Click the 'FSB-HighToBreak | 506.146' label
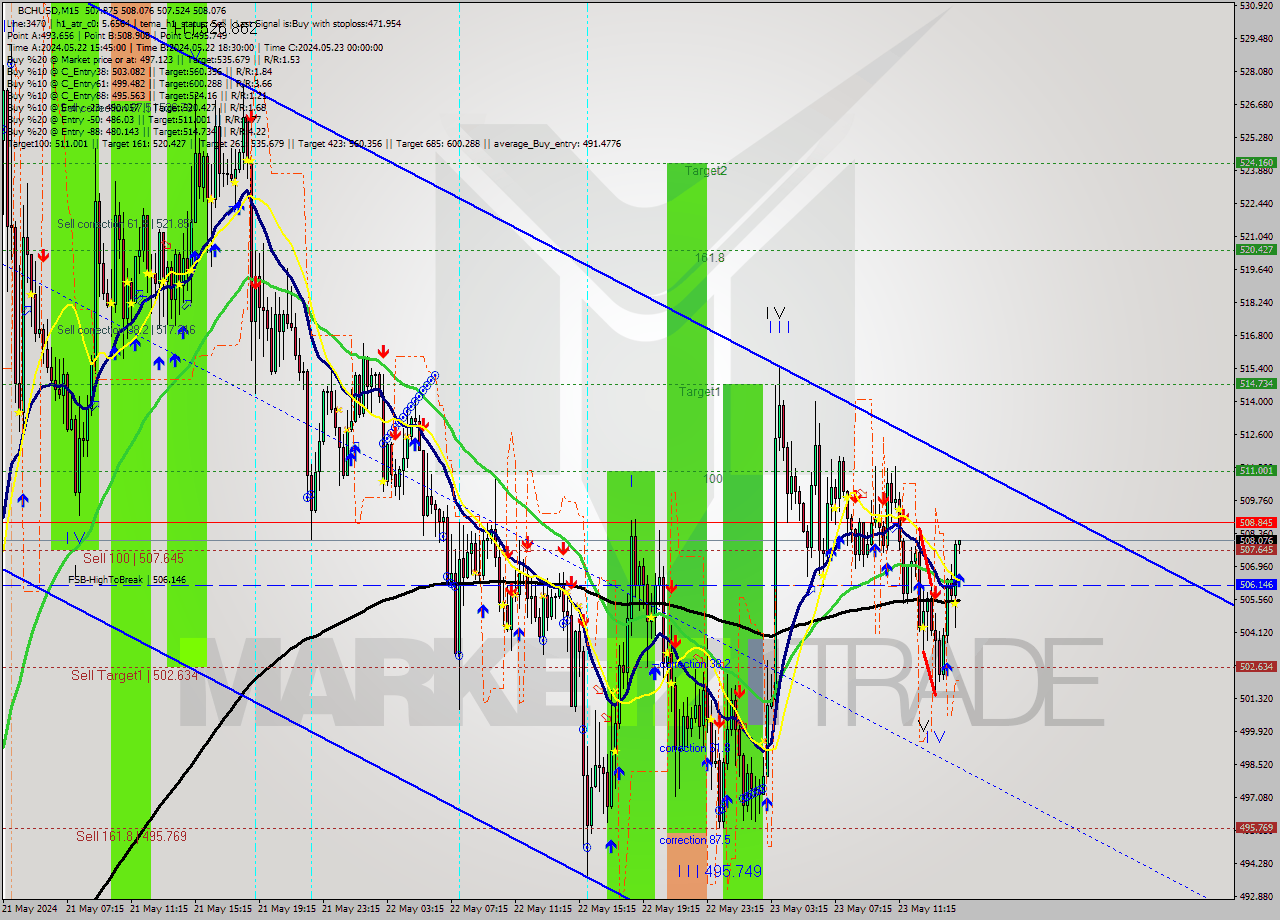The height and width of the screenshot is (920, 1280). click(127, 579)
